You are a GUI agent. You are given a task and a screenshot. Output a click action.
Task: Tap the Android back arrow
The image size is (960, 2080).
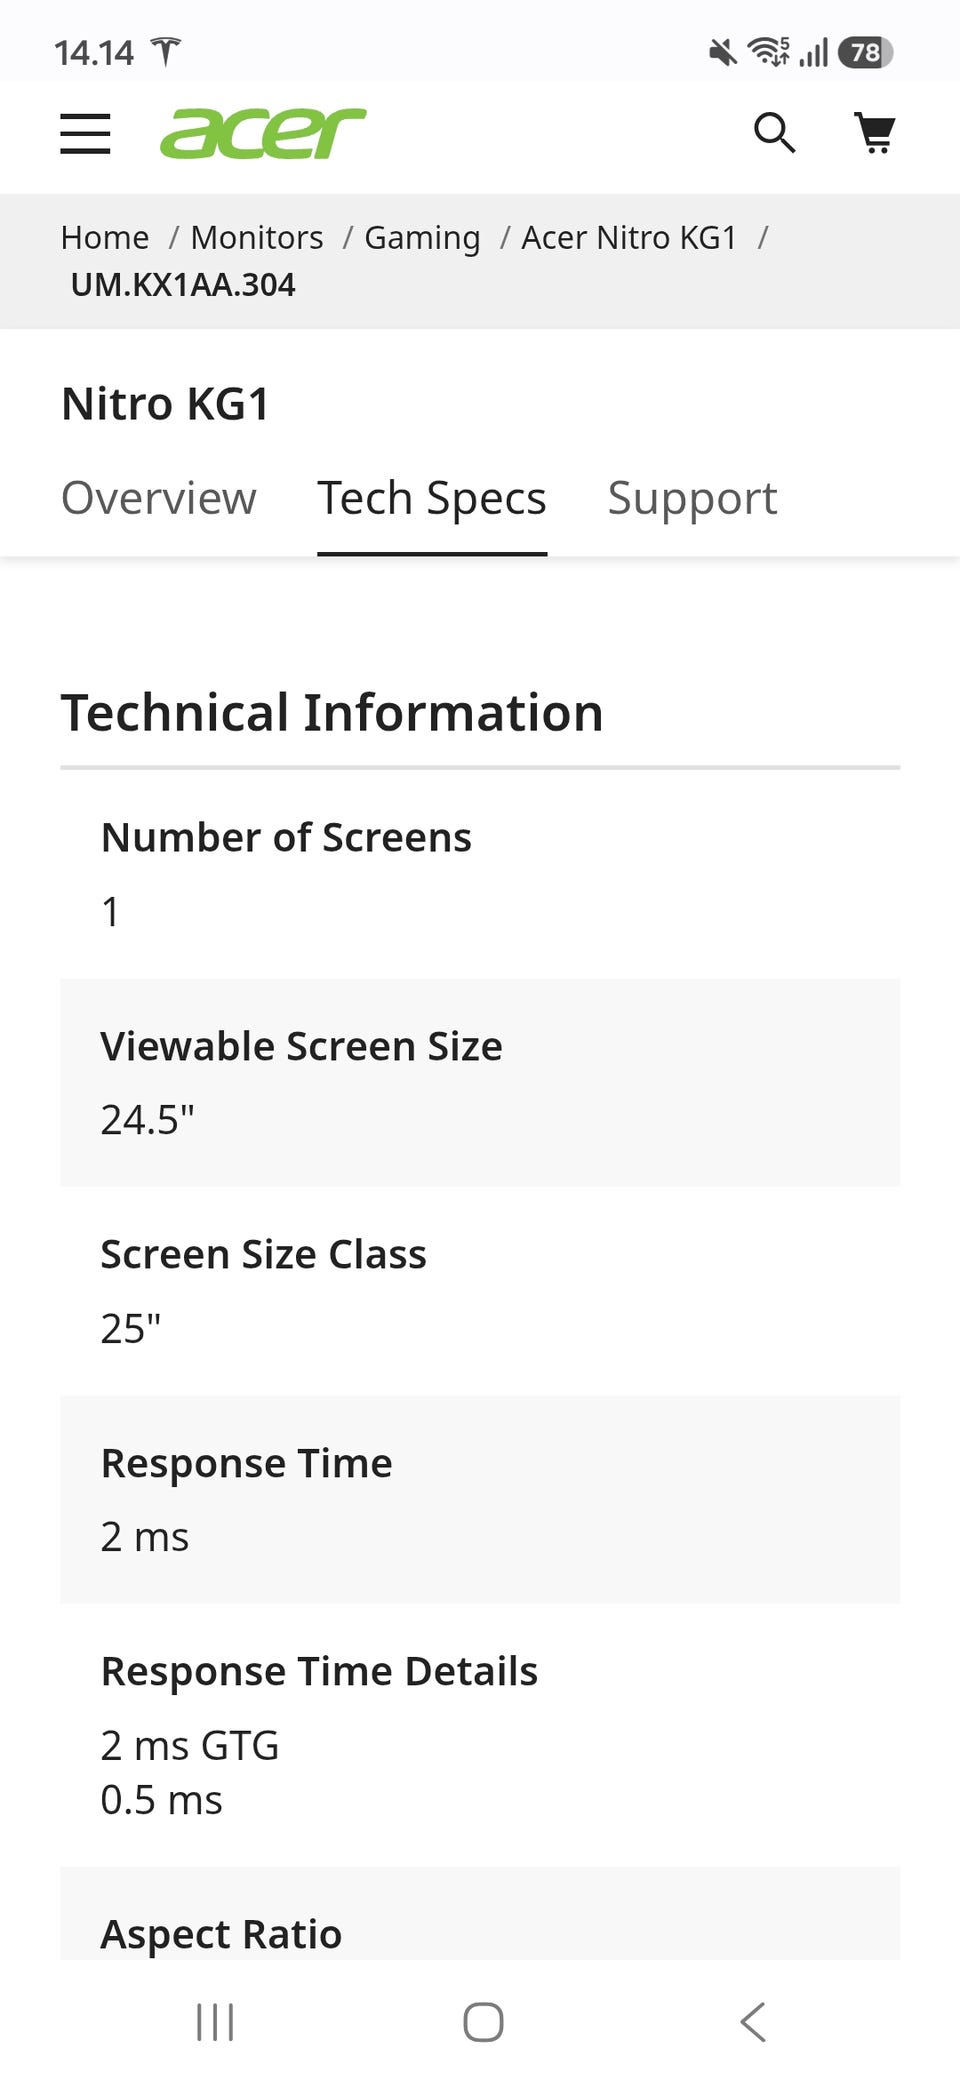(x=753, y=2022)
